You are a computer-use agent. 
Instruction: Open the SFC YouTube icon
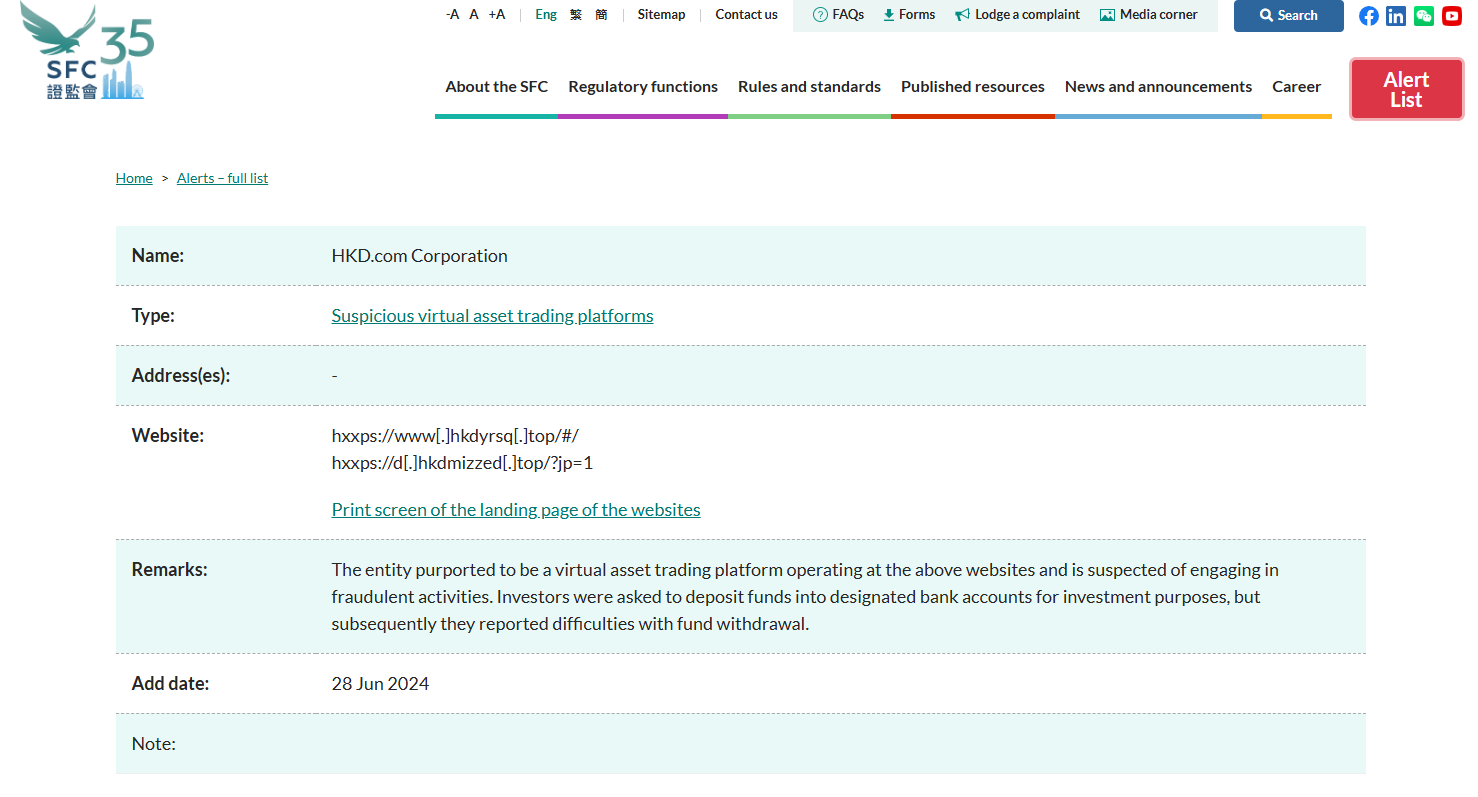pos(1452,16)
